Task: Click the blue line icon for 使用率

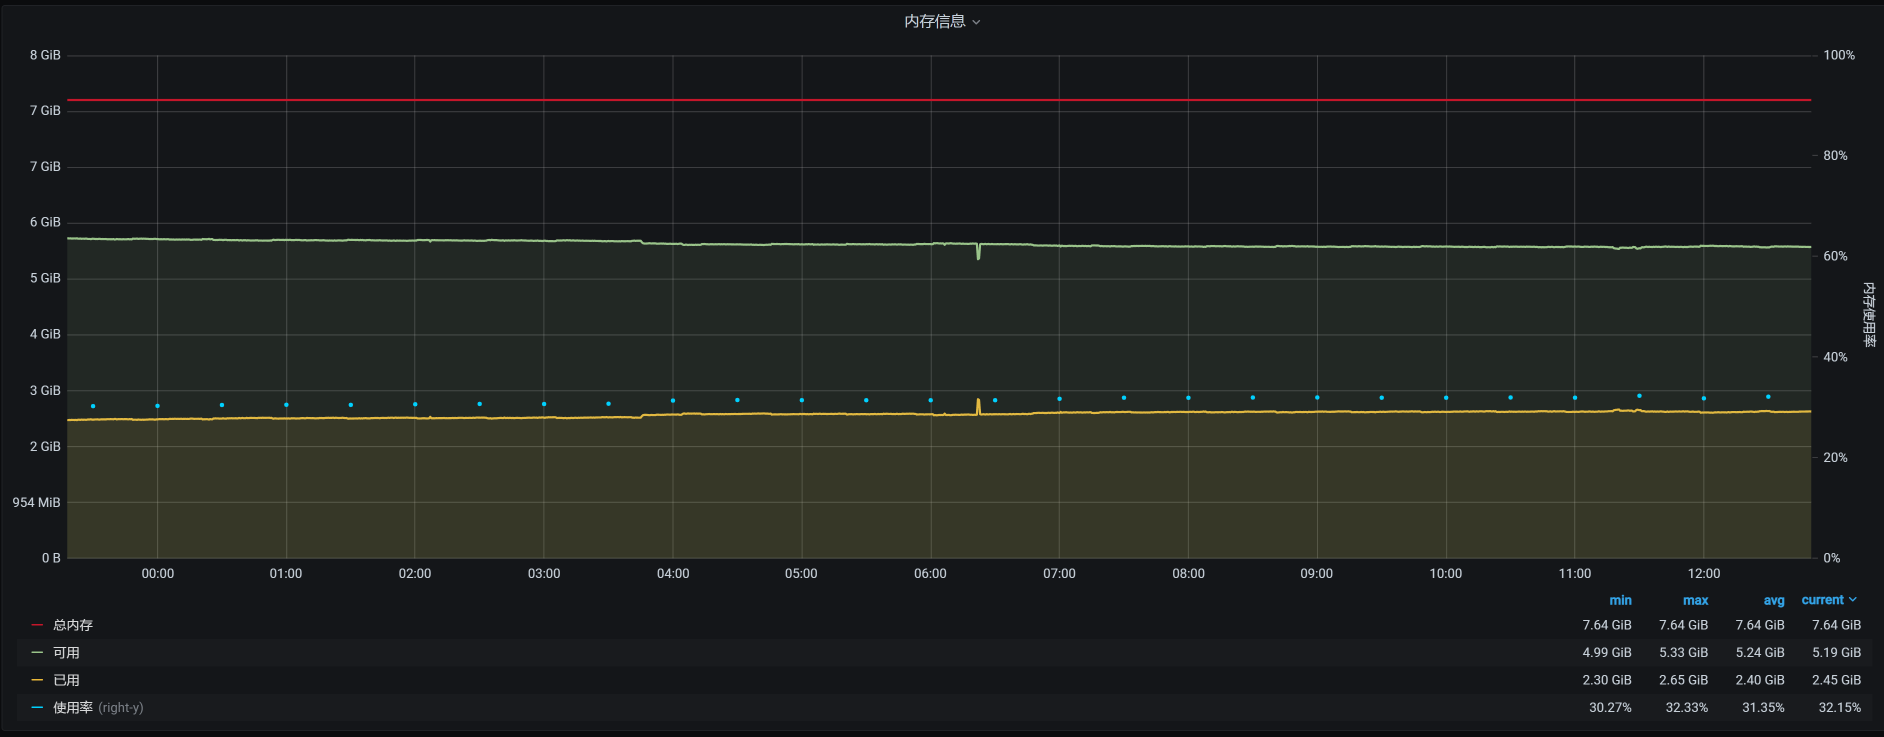Action: pos(37,708)
